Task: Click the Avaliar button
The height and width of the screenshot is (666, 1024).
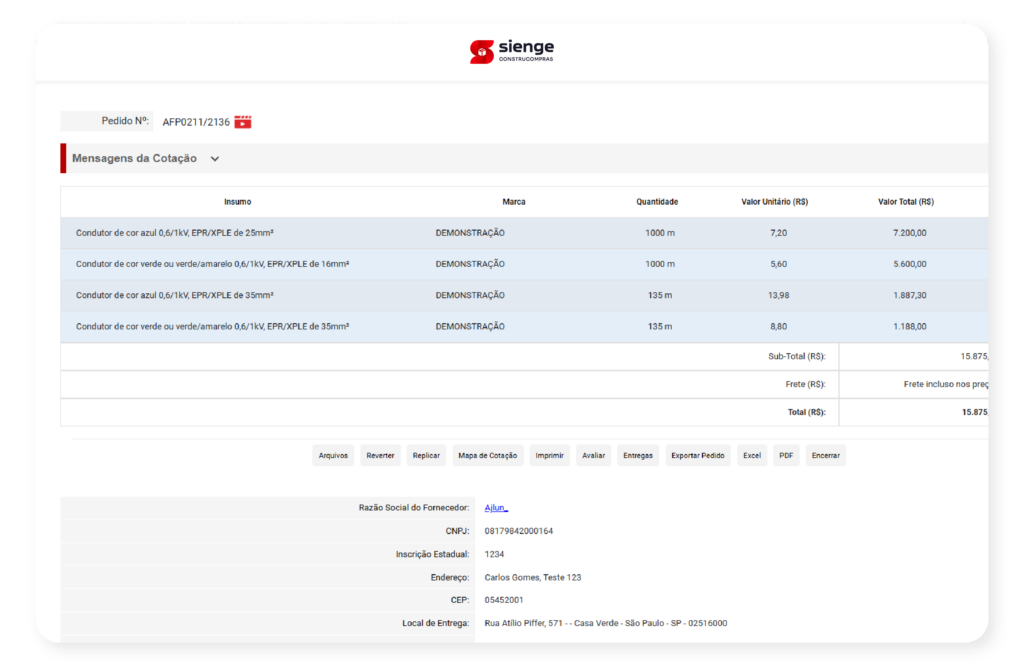Action: pos(594,456)
